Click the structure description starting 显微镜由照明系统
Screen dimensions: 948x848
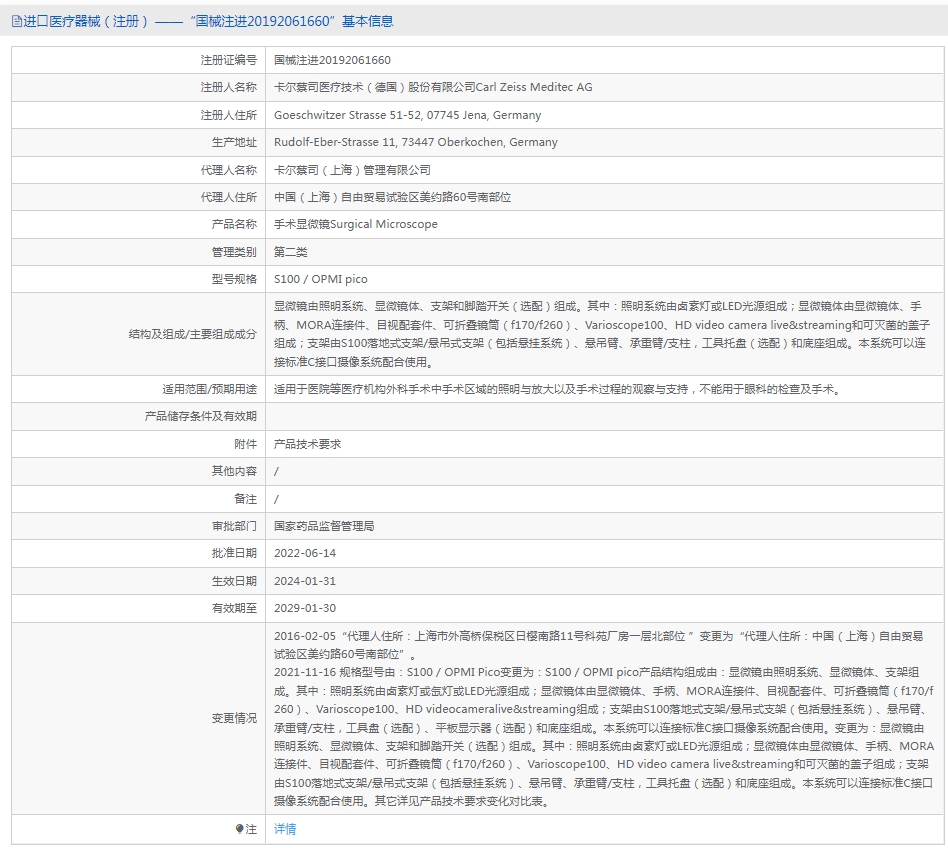tap(602, 334)
